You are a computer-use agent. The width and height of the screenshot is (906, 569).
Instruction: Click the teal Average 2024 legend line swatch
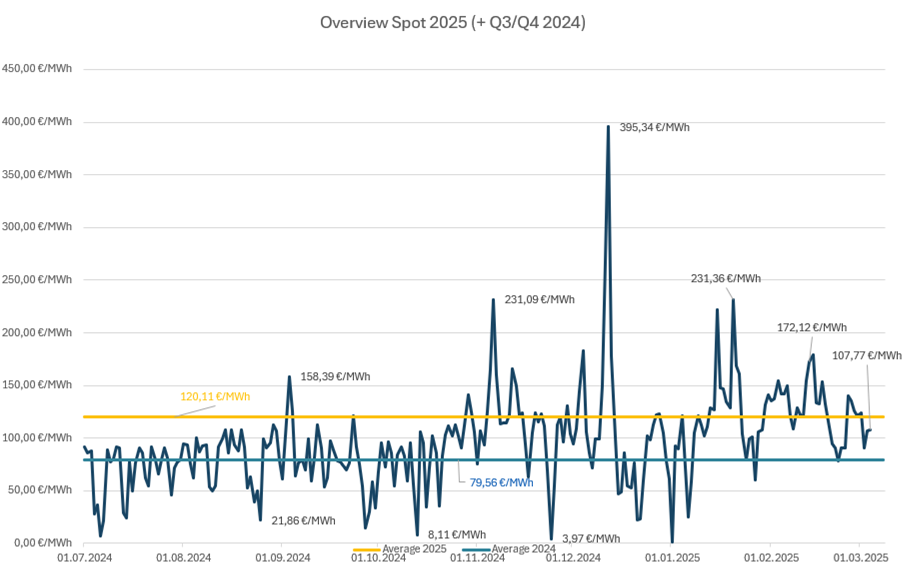[x=475, y=549]
